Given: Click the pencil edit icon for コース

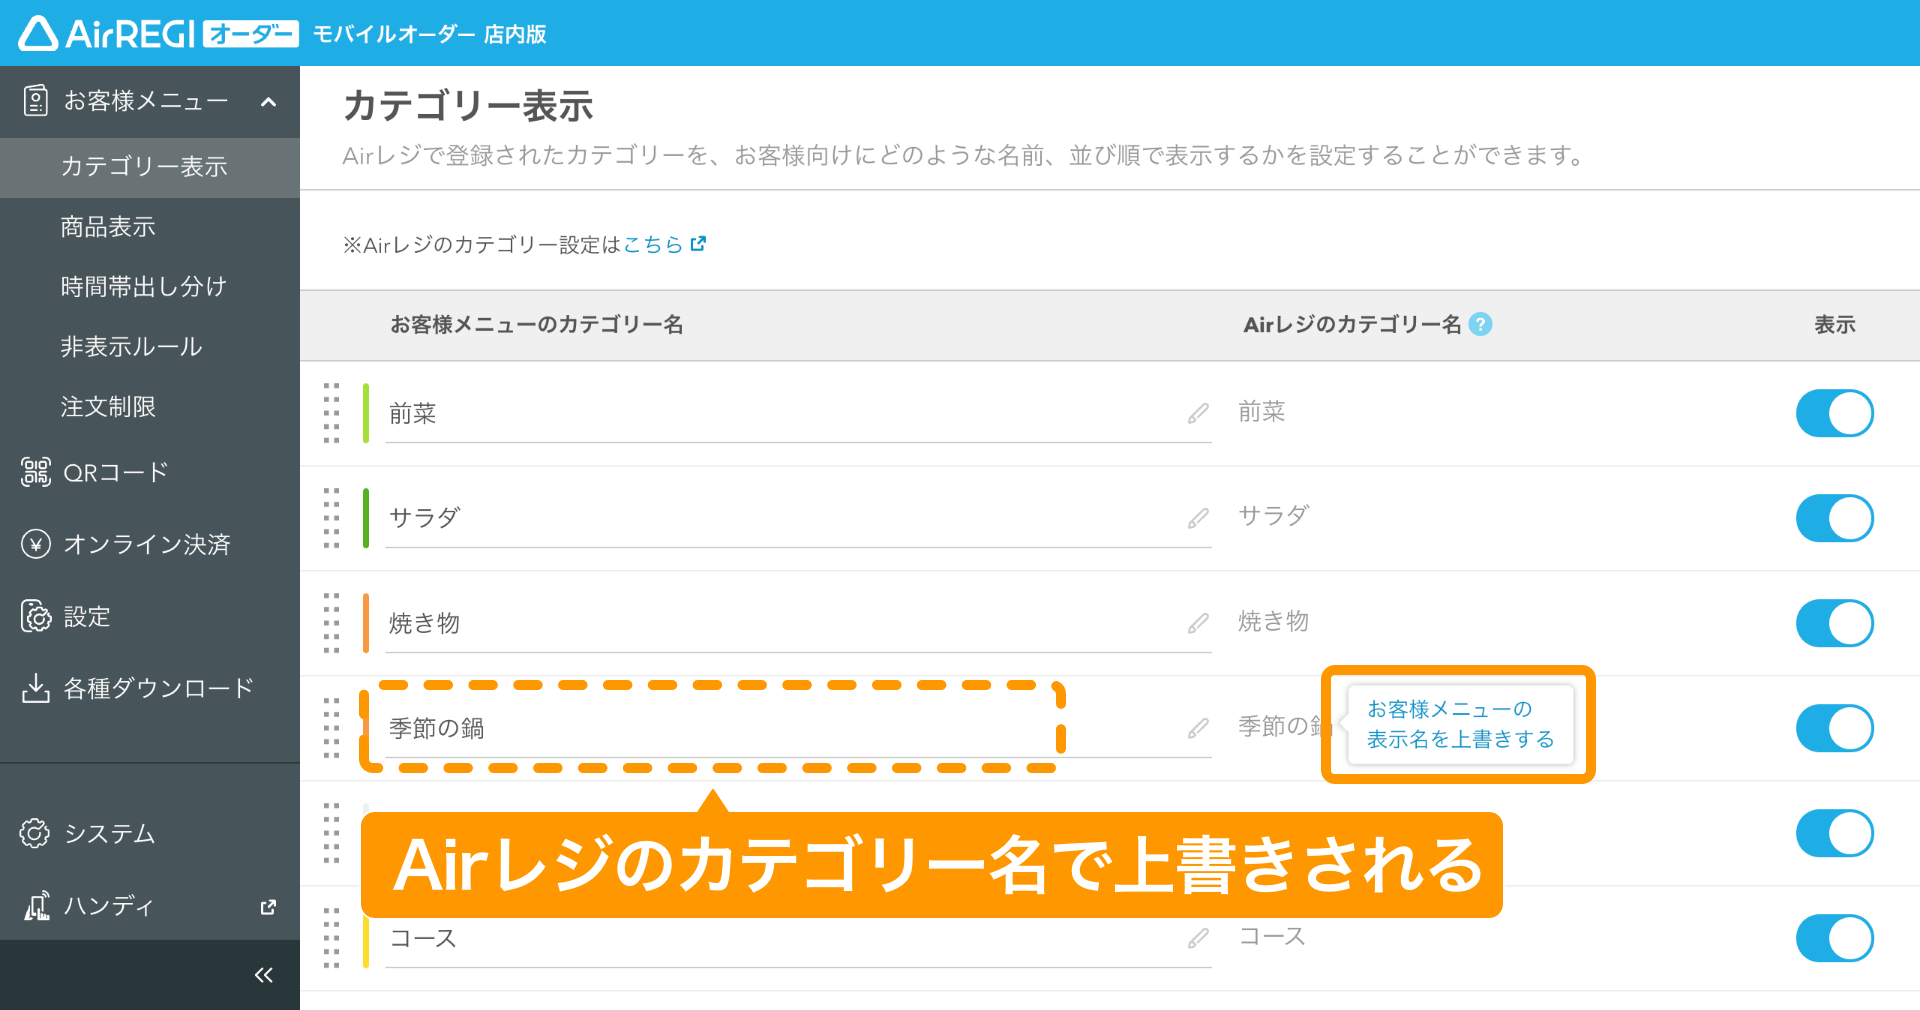Looking at the screenshot, I should point(1198,938).
